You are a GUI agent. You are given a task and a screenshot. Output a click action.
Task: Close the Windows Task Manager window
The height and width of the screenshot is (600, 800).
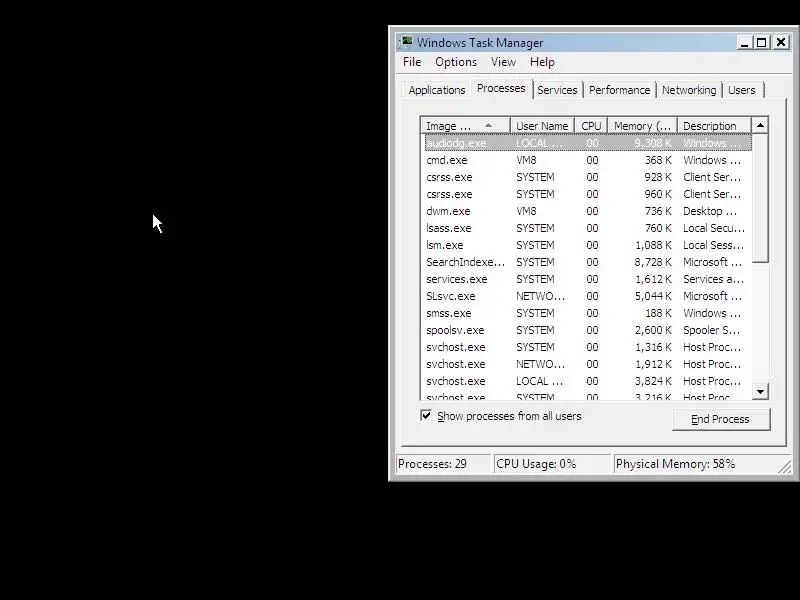click(x=781, y=42)
